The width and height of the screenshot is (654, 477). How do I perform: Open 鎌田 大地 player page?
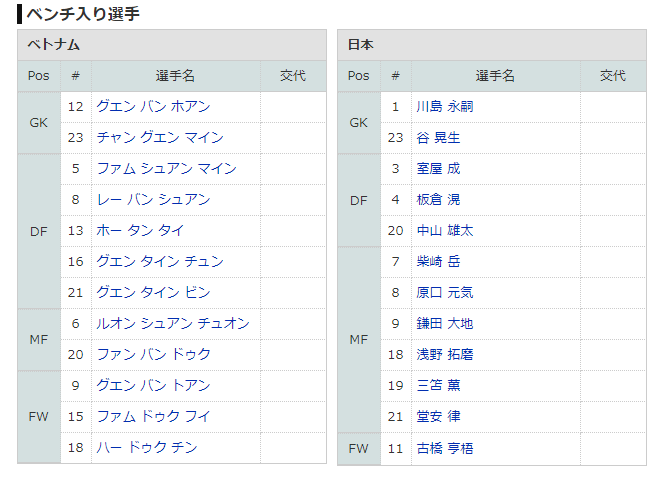pos(444,323)
